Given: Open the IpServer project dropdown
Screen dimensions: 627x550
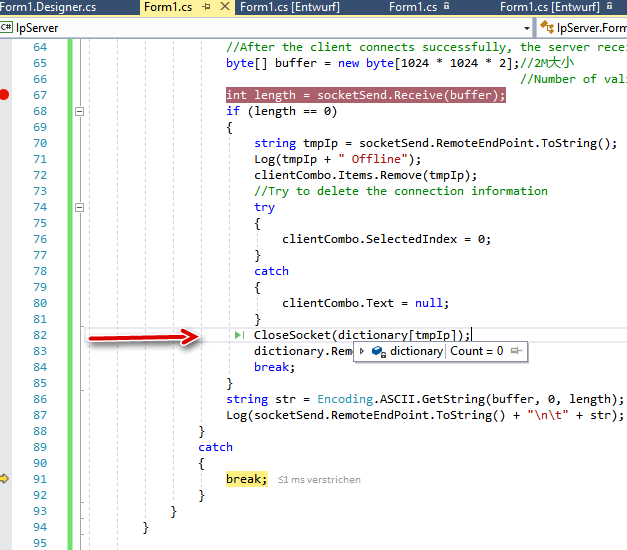Looking at the screenshot, I should point(527,28).
